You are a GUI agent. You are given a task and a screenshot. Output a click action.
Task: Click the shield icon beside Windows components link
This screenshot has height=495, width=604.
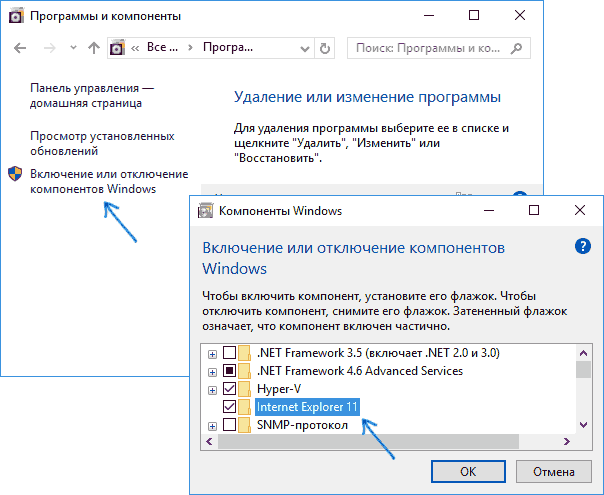[x=15, y=174]
